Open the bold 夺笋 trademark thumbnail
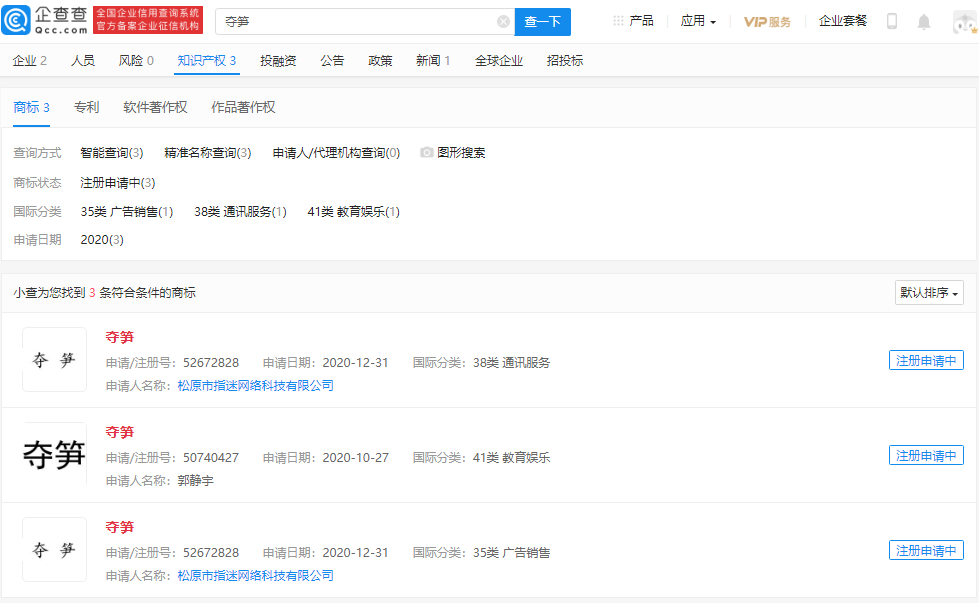 tap(54, 455)
